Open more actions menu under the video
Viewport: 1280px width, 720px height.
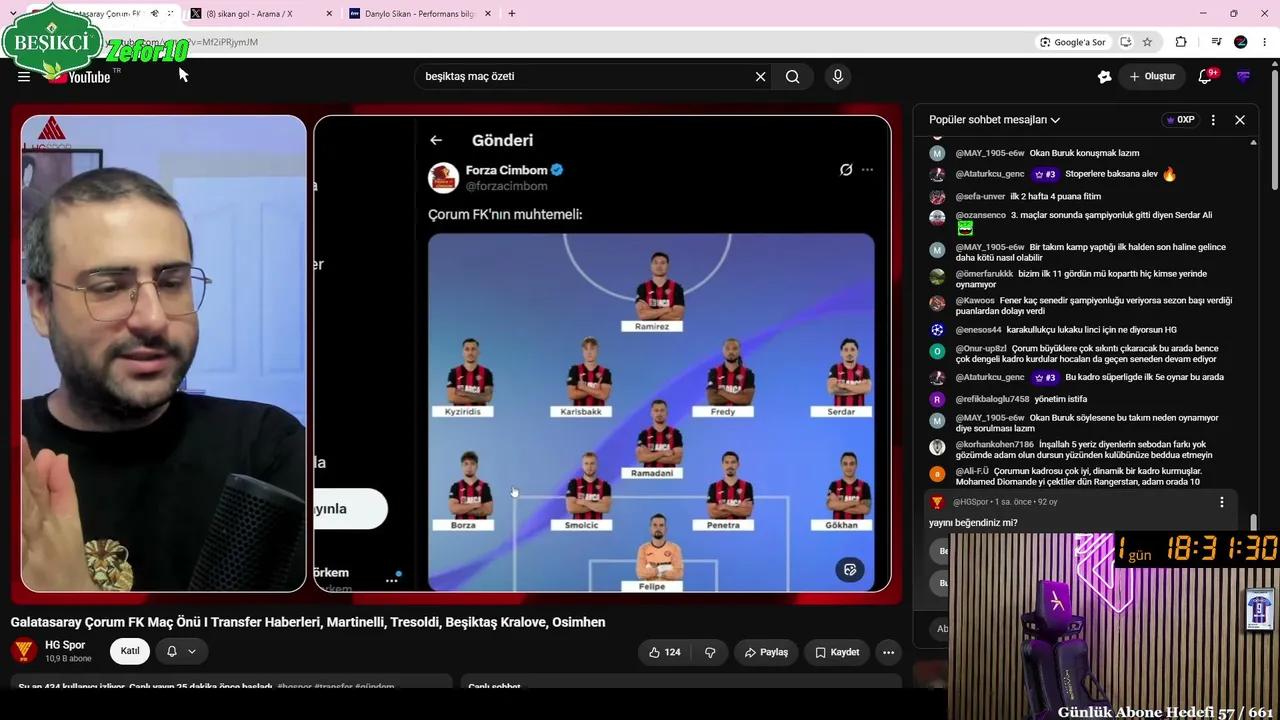click(888, 652)
